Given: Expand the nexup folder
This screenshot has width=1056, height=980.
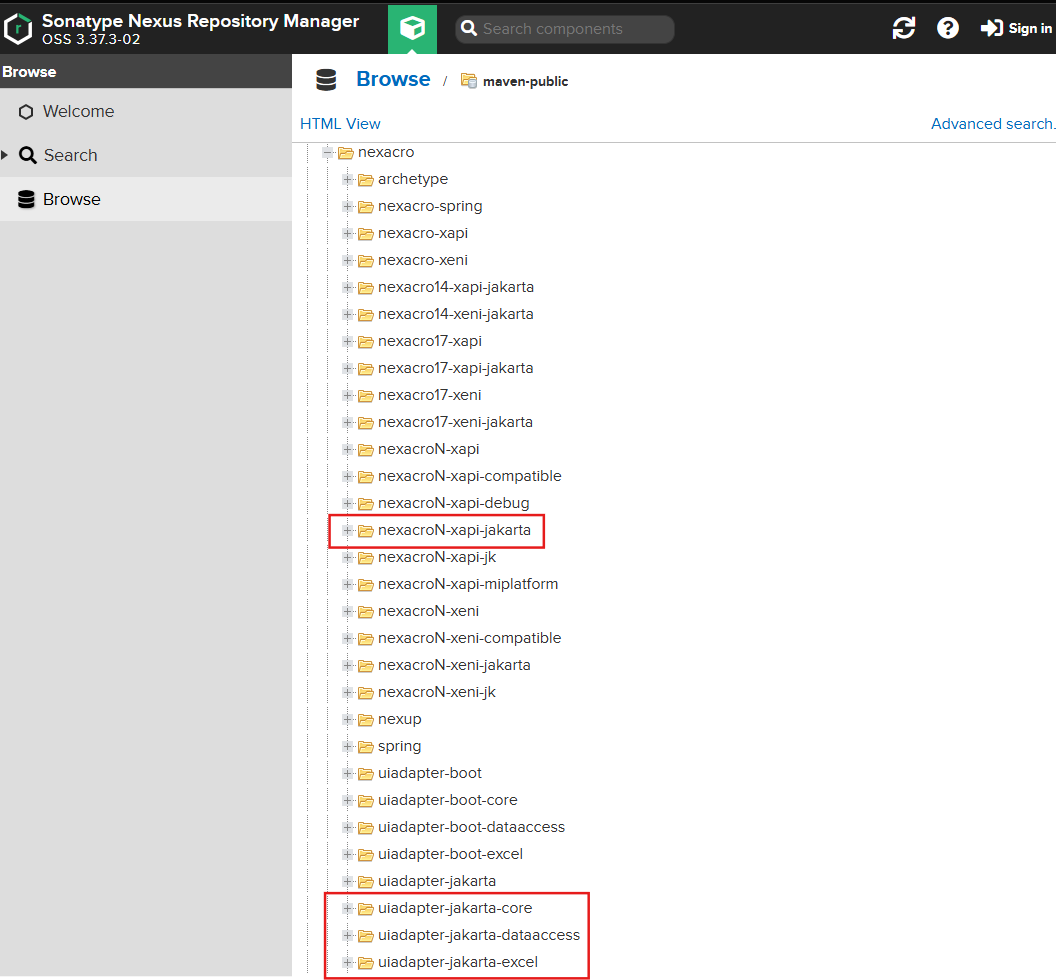Looking at the screenshot, I should tap(348, 720).
